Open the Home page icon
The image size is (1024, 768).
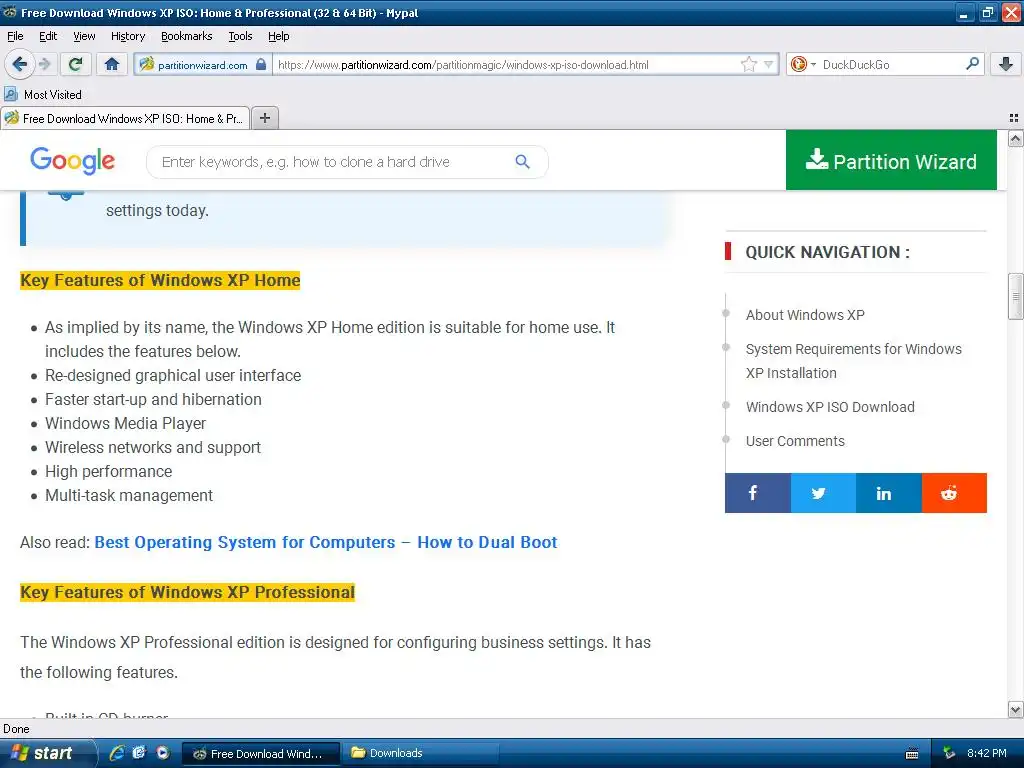tap(112, 64)
